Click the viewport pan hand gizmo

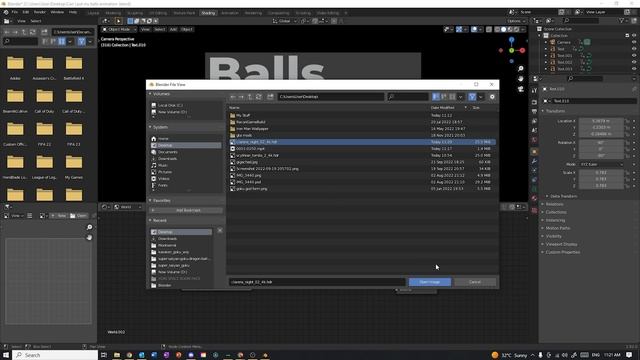click(520, 79)
